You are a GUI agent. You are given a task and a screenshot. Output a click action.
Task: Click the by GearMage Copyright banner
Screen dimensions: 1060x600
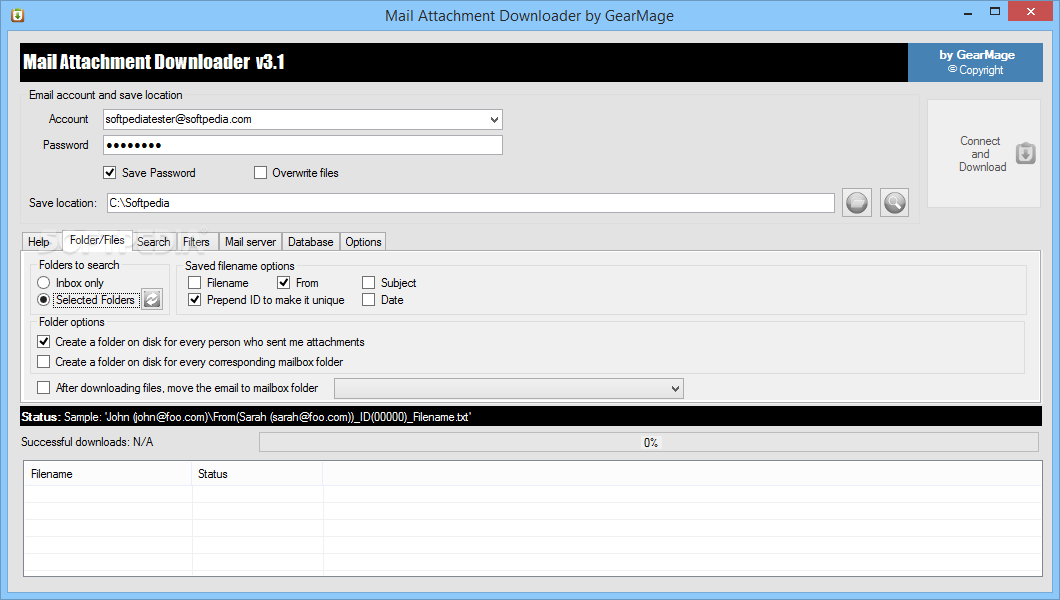pyautogui.click(x=975, y=62)
